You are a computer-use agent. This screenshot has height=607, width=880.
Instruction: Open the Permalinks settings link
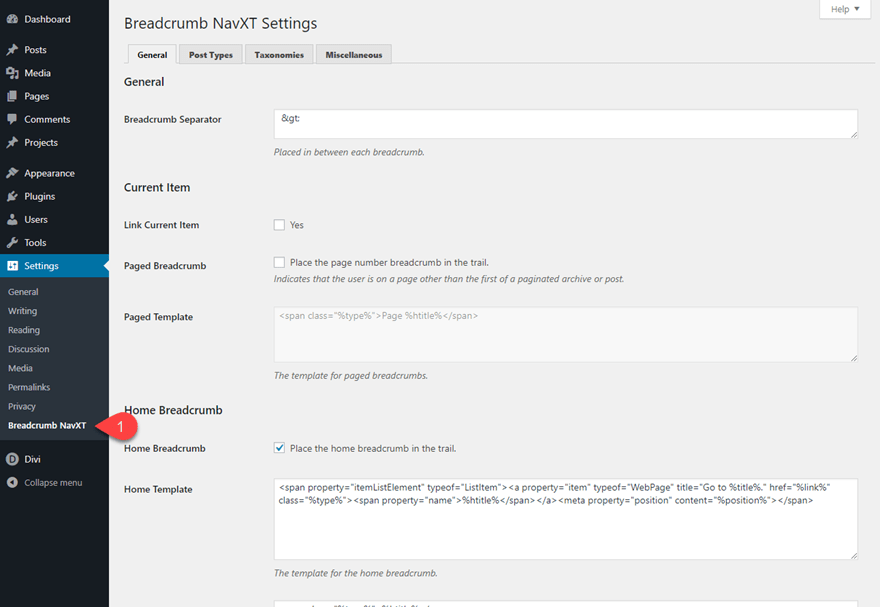point(29,387)
